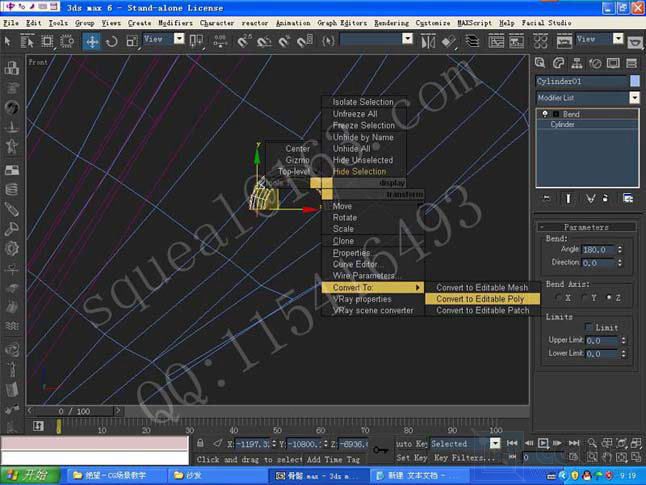Open the Render Scene dialog icon
646x485 pixels.
point(564,42)
